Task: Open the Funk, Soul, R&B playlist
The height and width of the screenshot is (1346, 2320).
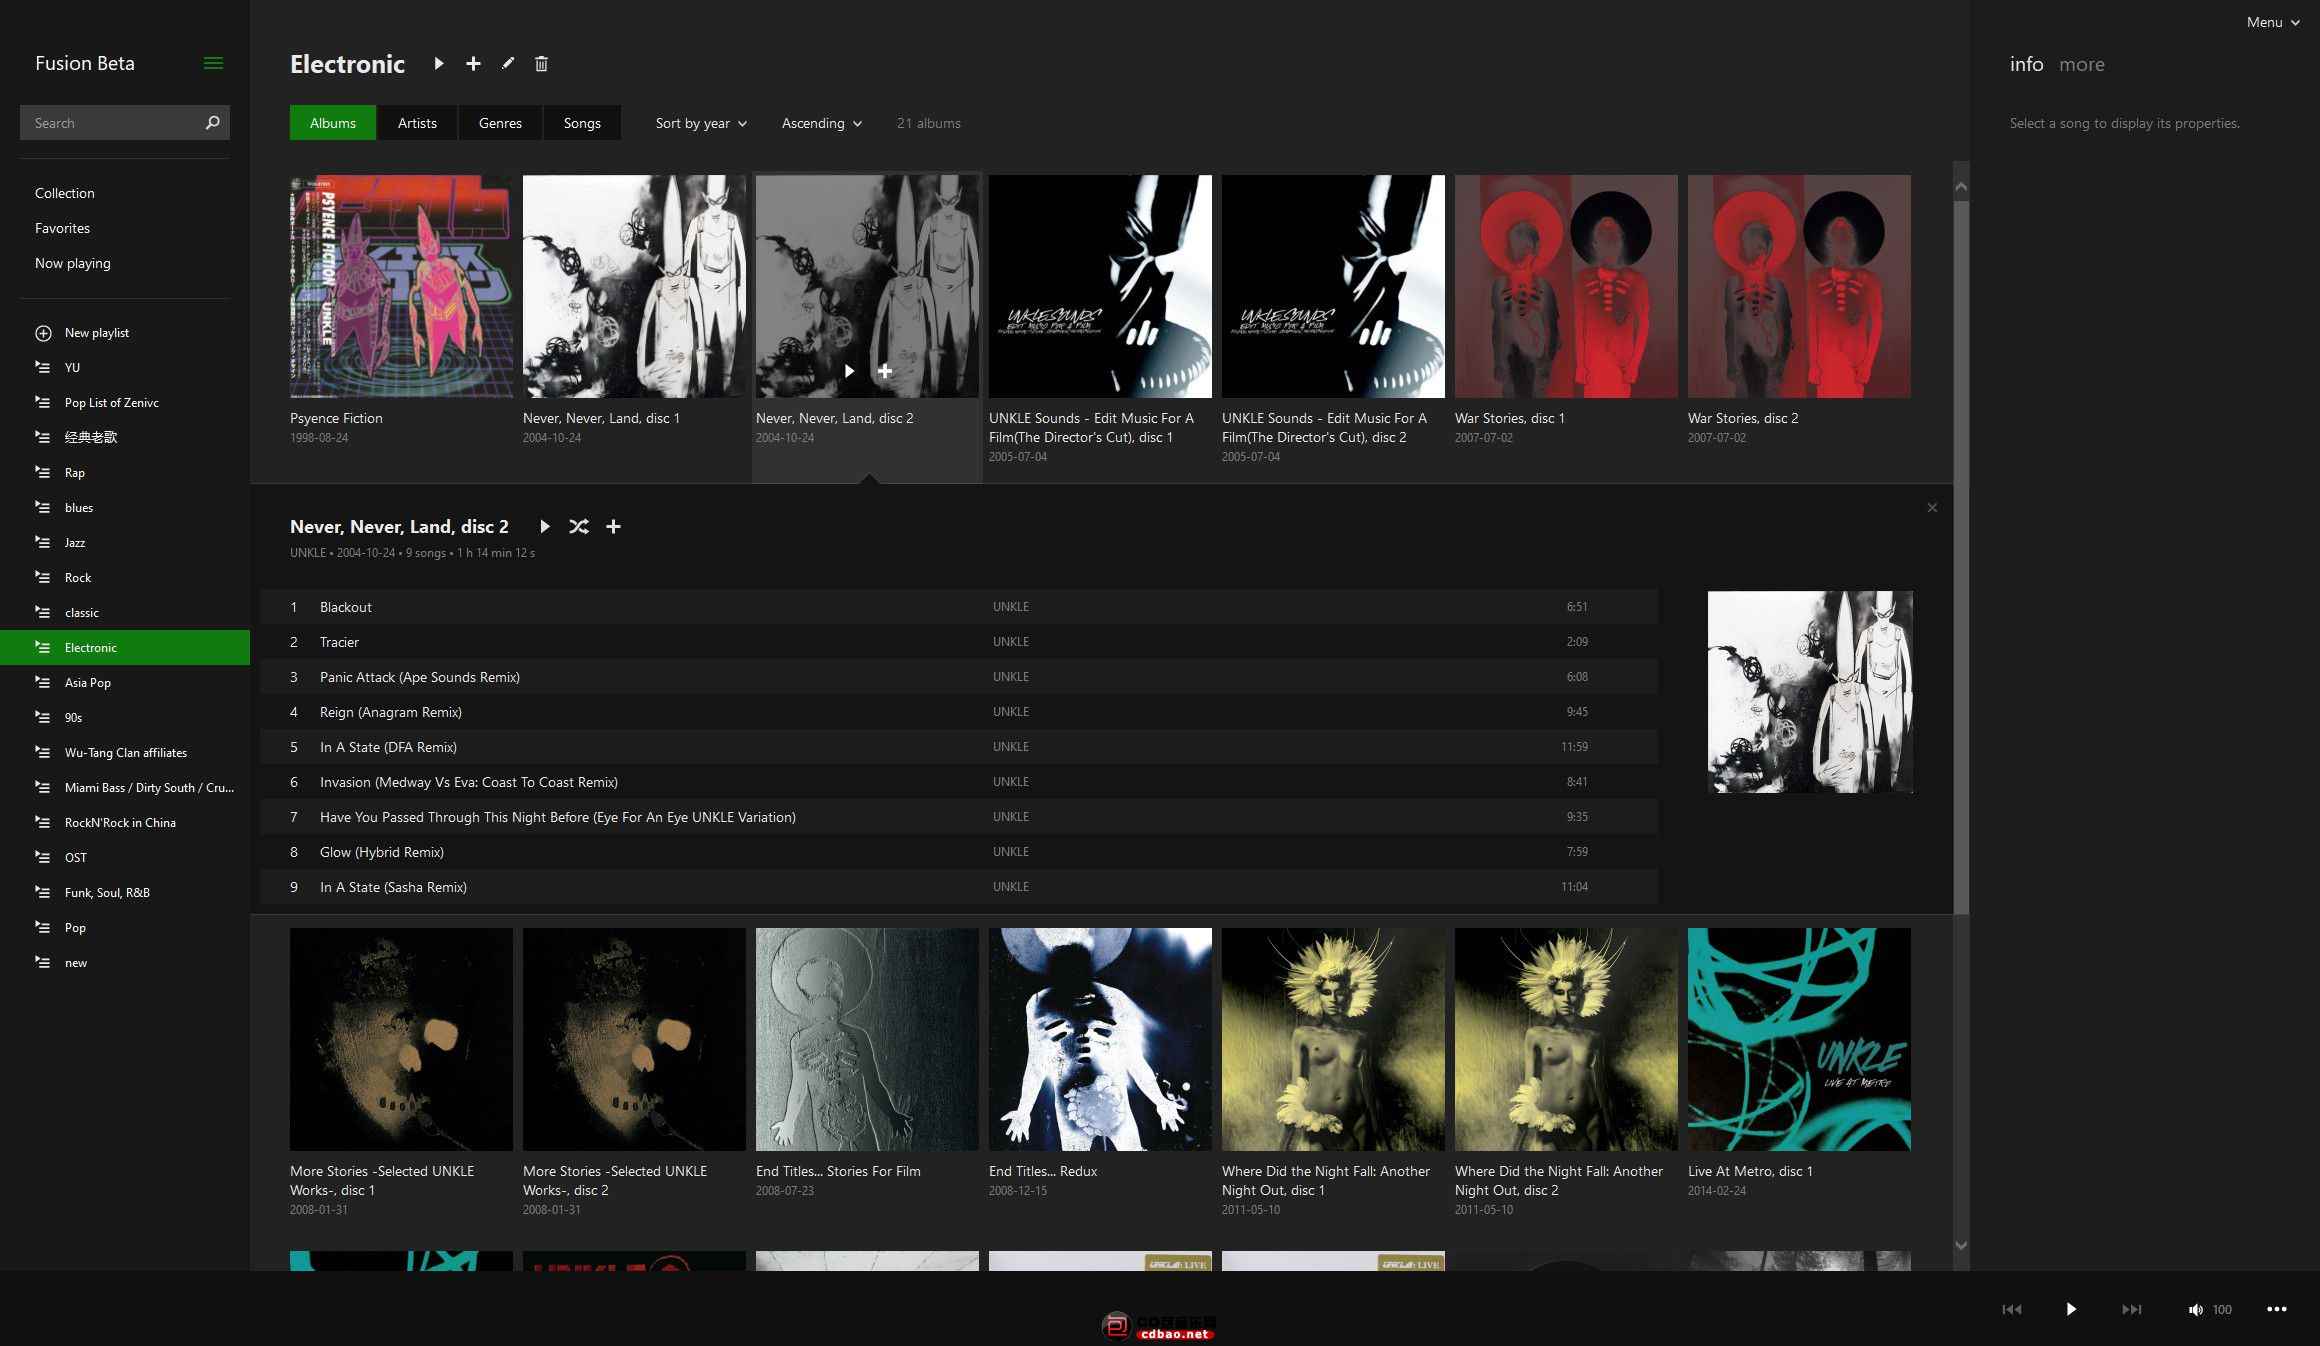Action: click(125, 892)
